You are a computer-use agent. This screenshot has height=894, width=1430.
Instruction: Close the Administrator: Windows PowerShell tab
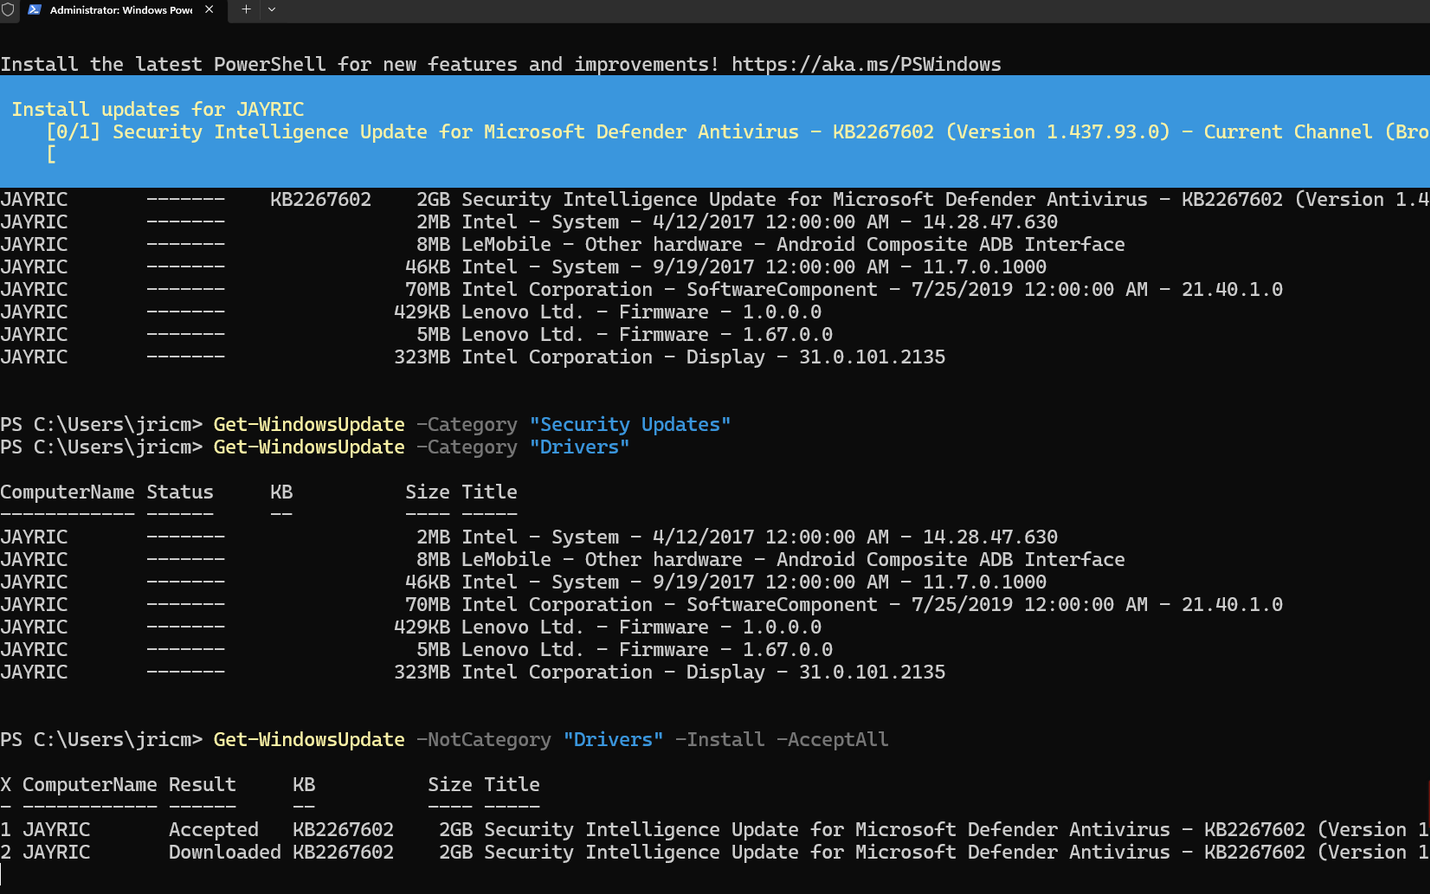tap(209, 9)
